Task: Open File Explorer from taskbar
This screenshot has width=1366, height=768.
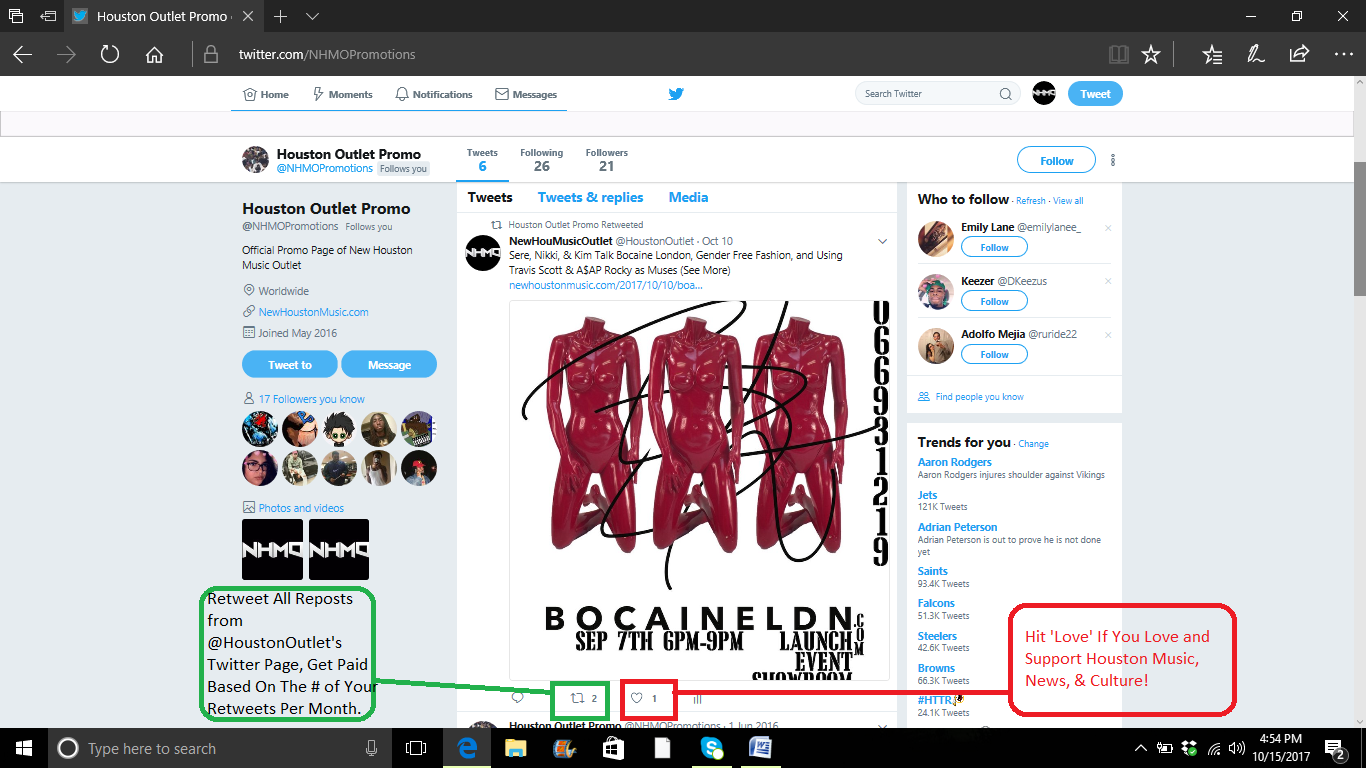Action: click(x=515, y=748)
